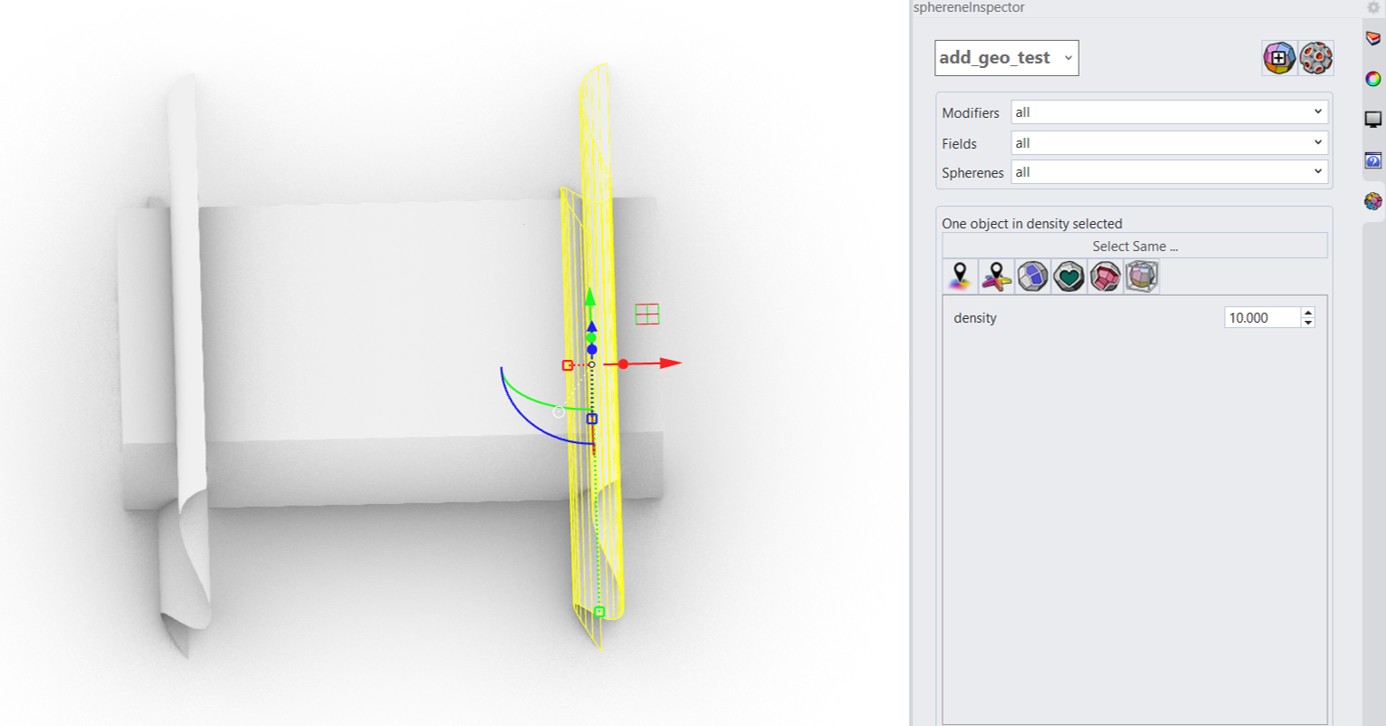
Task: Open the display monitor panel tab
Action: (x=1373, y=120)
